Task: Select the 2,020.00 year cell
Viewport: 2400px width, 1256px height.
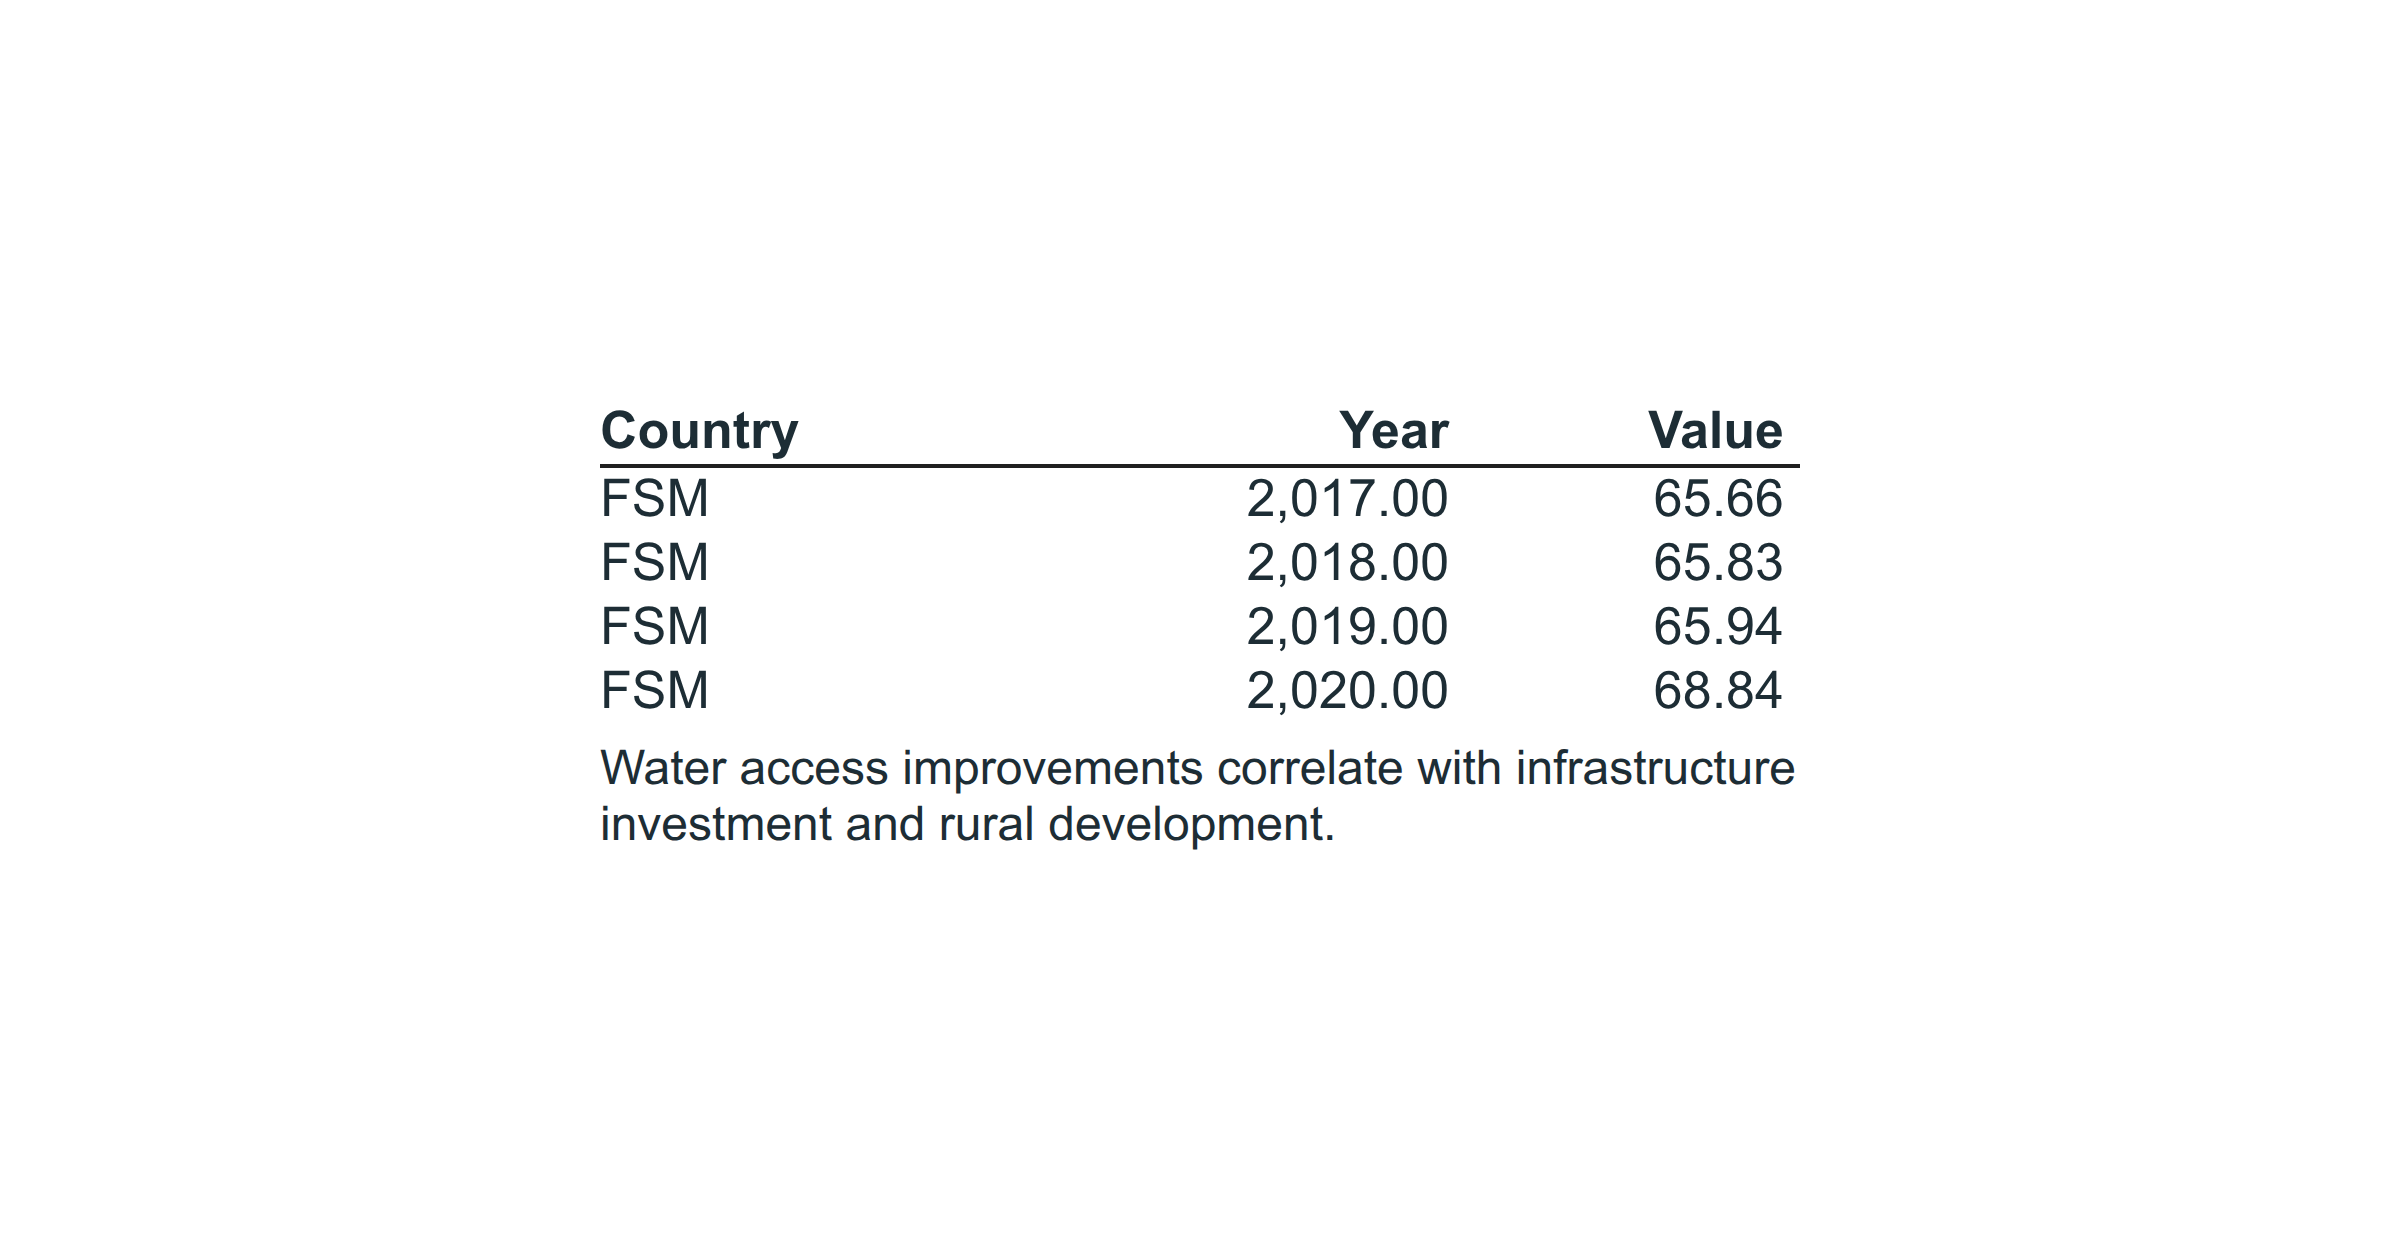Action: pyautogui.click(x=1347, y=691)
